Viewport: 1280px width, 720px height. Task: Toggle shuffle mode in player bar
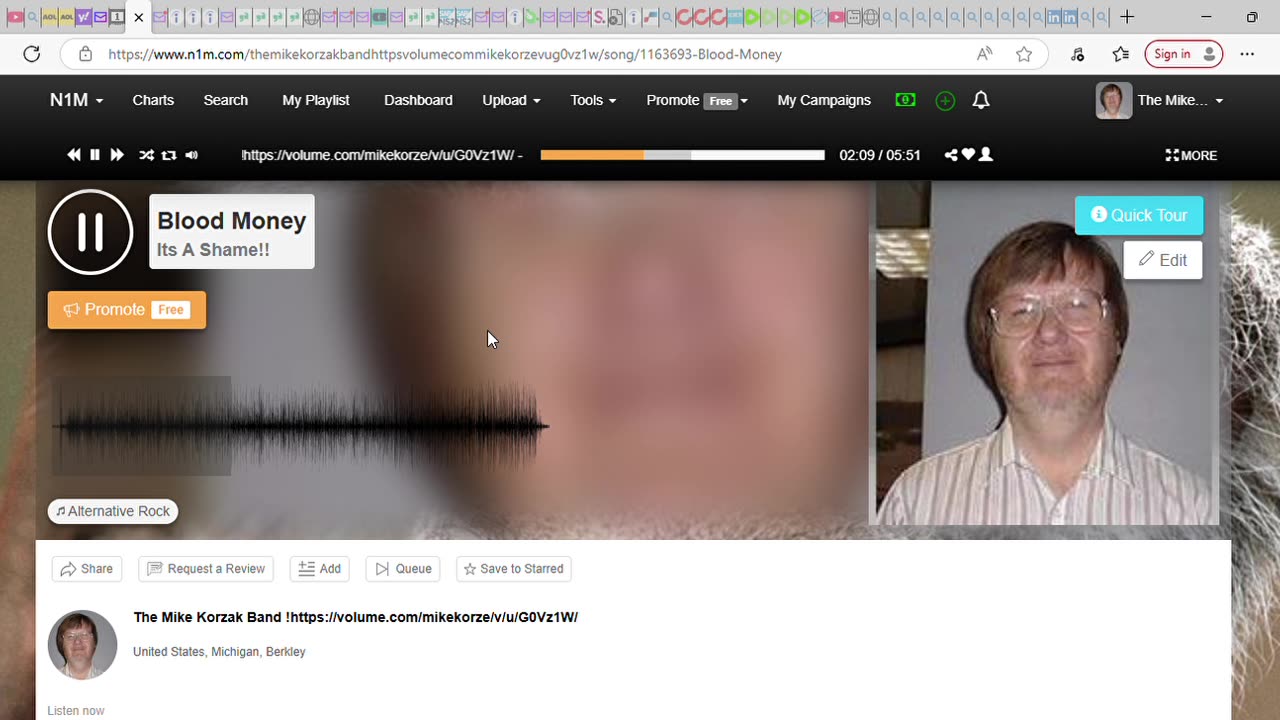click(146, 155)
